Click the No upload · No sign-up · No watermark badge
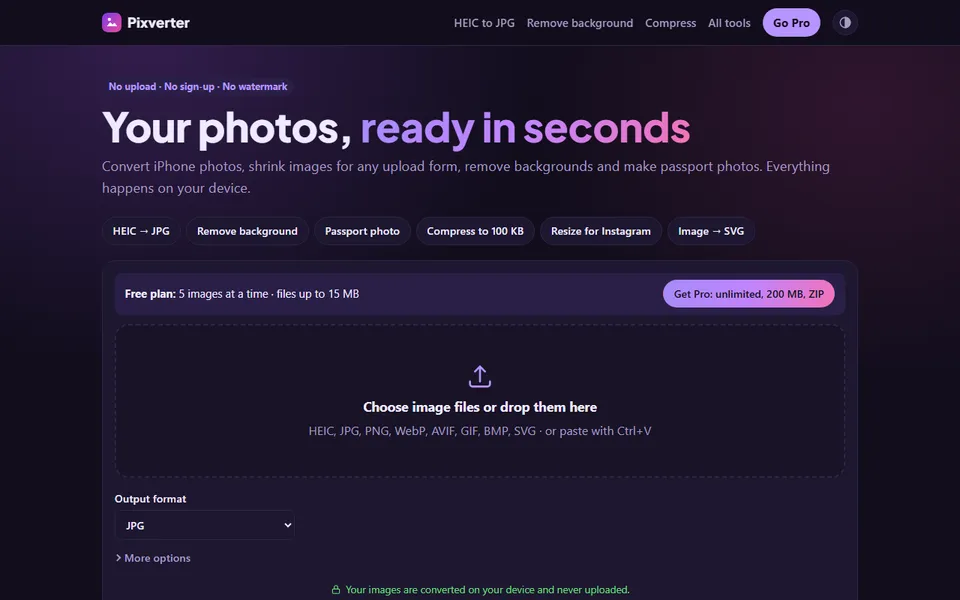Screen dimensions: 960x600 (x=198, y=86)
